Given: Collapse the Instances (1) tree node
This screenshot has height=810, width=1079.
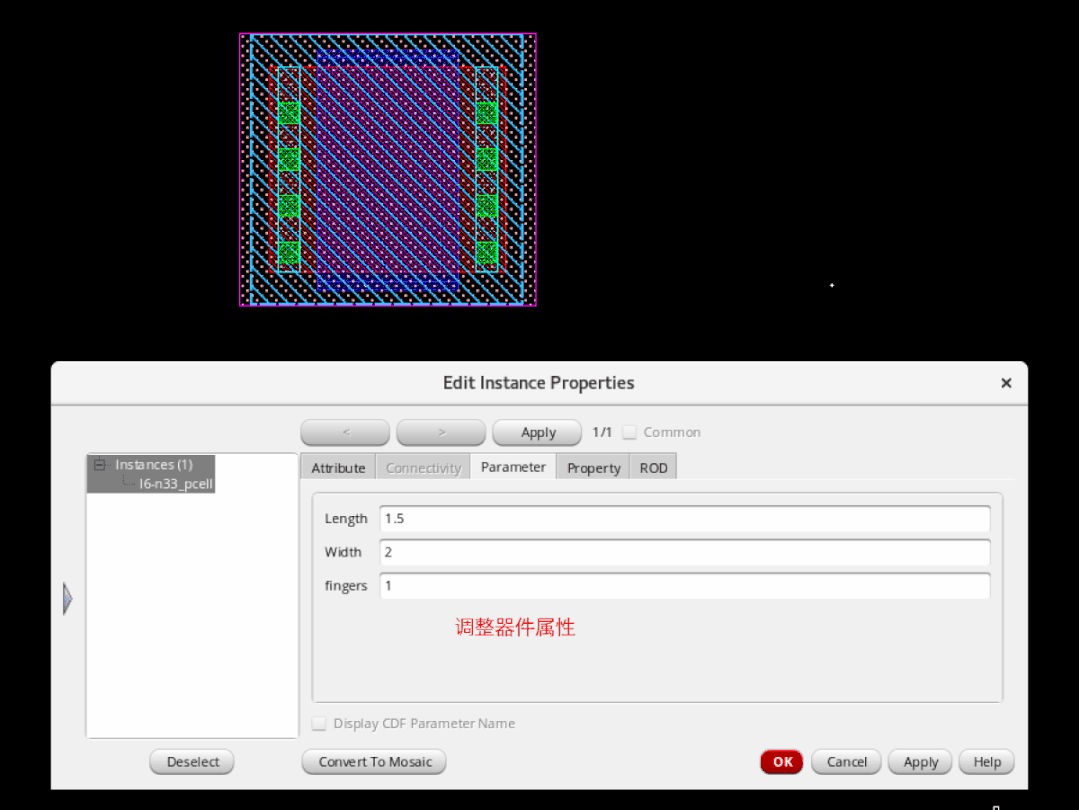Looking at the screenshot, I should click(x=99, y=463).
